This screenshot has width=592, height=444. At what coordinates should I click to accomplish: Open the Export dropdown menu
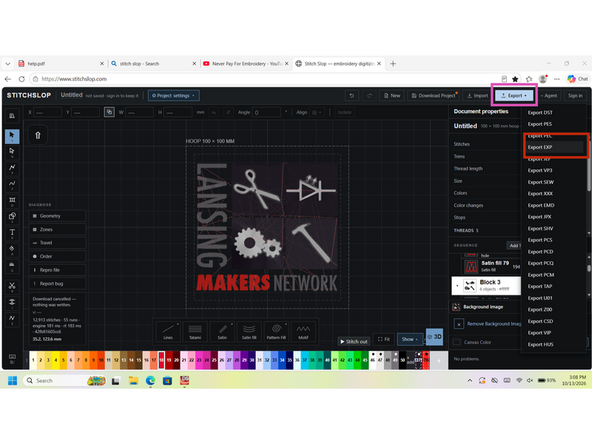tap(514, 96)
